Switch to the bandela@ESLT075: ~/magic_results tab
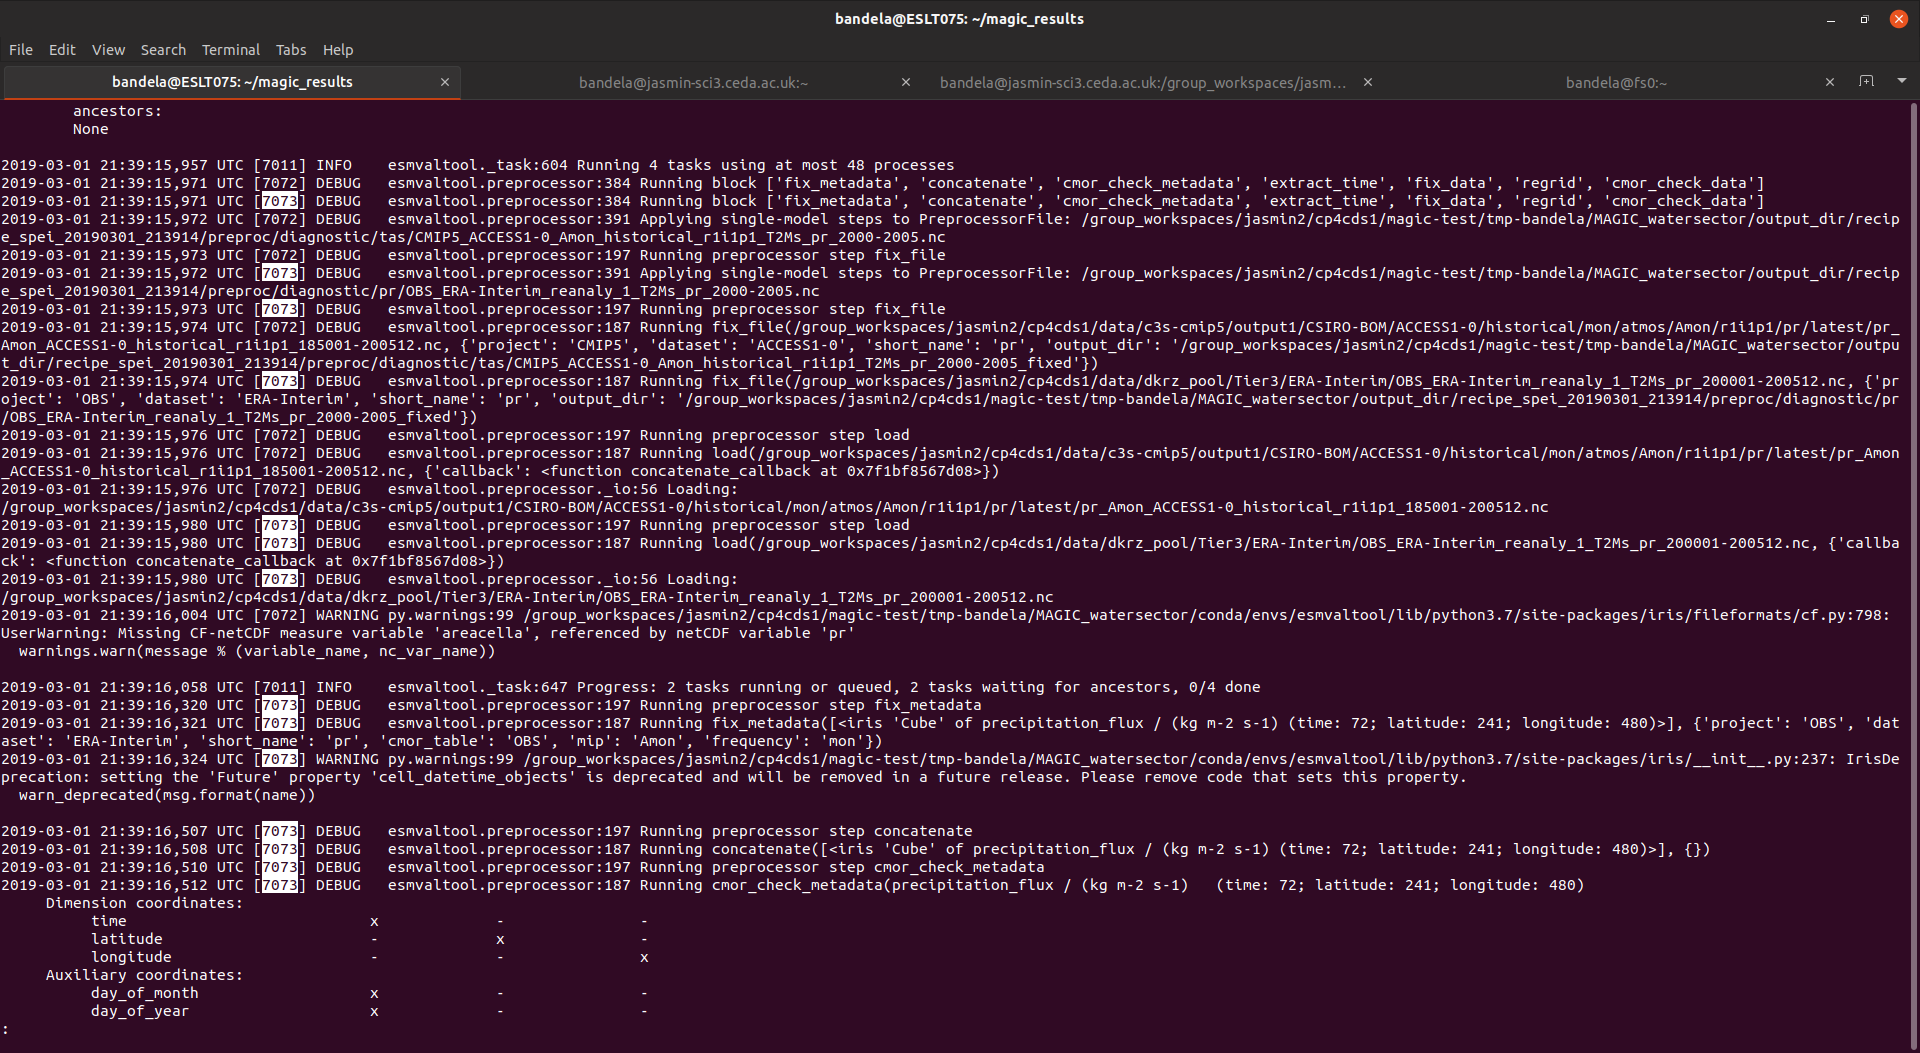 coord(232,82)
